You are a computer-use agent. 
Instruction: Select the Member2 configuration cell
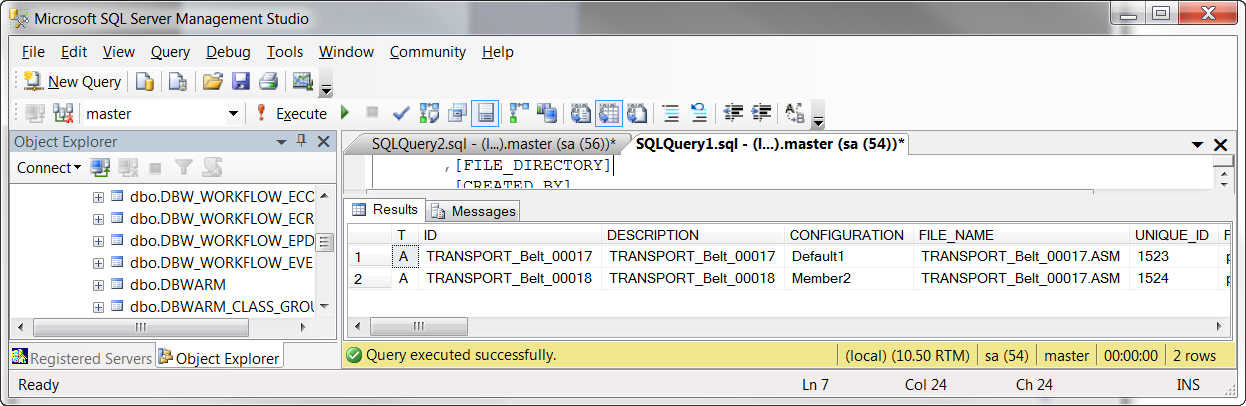[849, 278]
